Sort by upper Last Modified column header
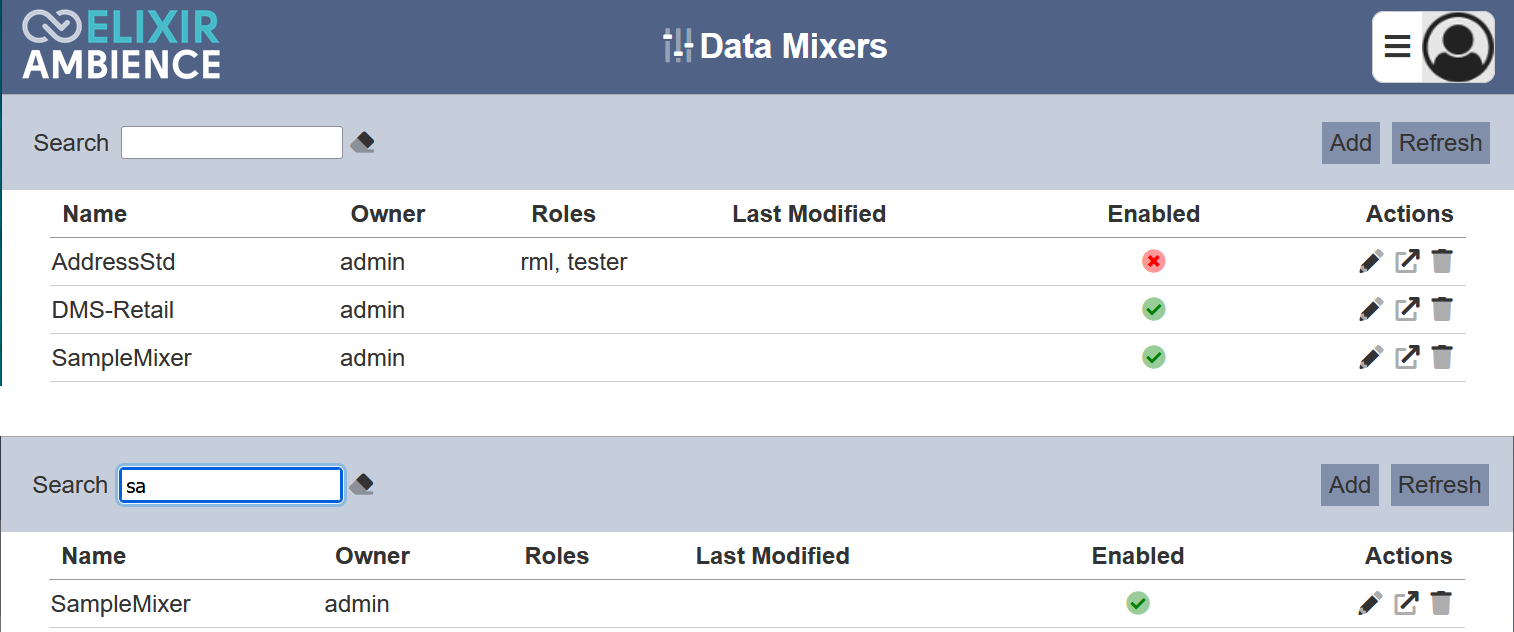Screen dimensions: 1514x632 (x=809, y=214)
